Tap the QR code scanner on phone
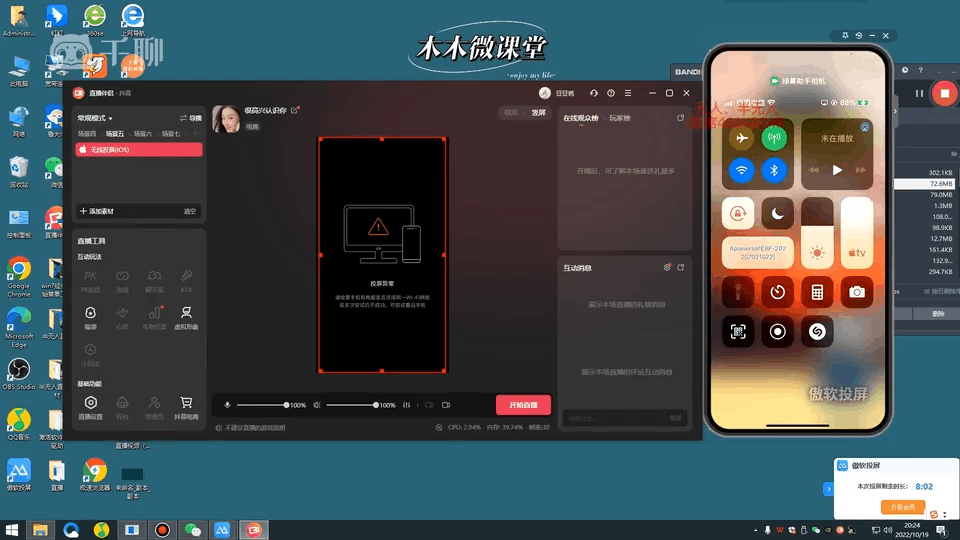960x540 pixels. [738, 332]
